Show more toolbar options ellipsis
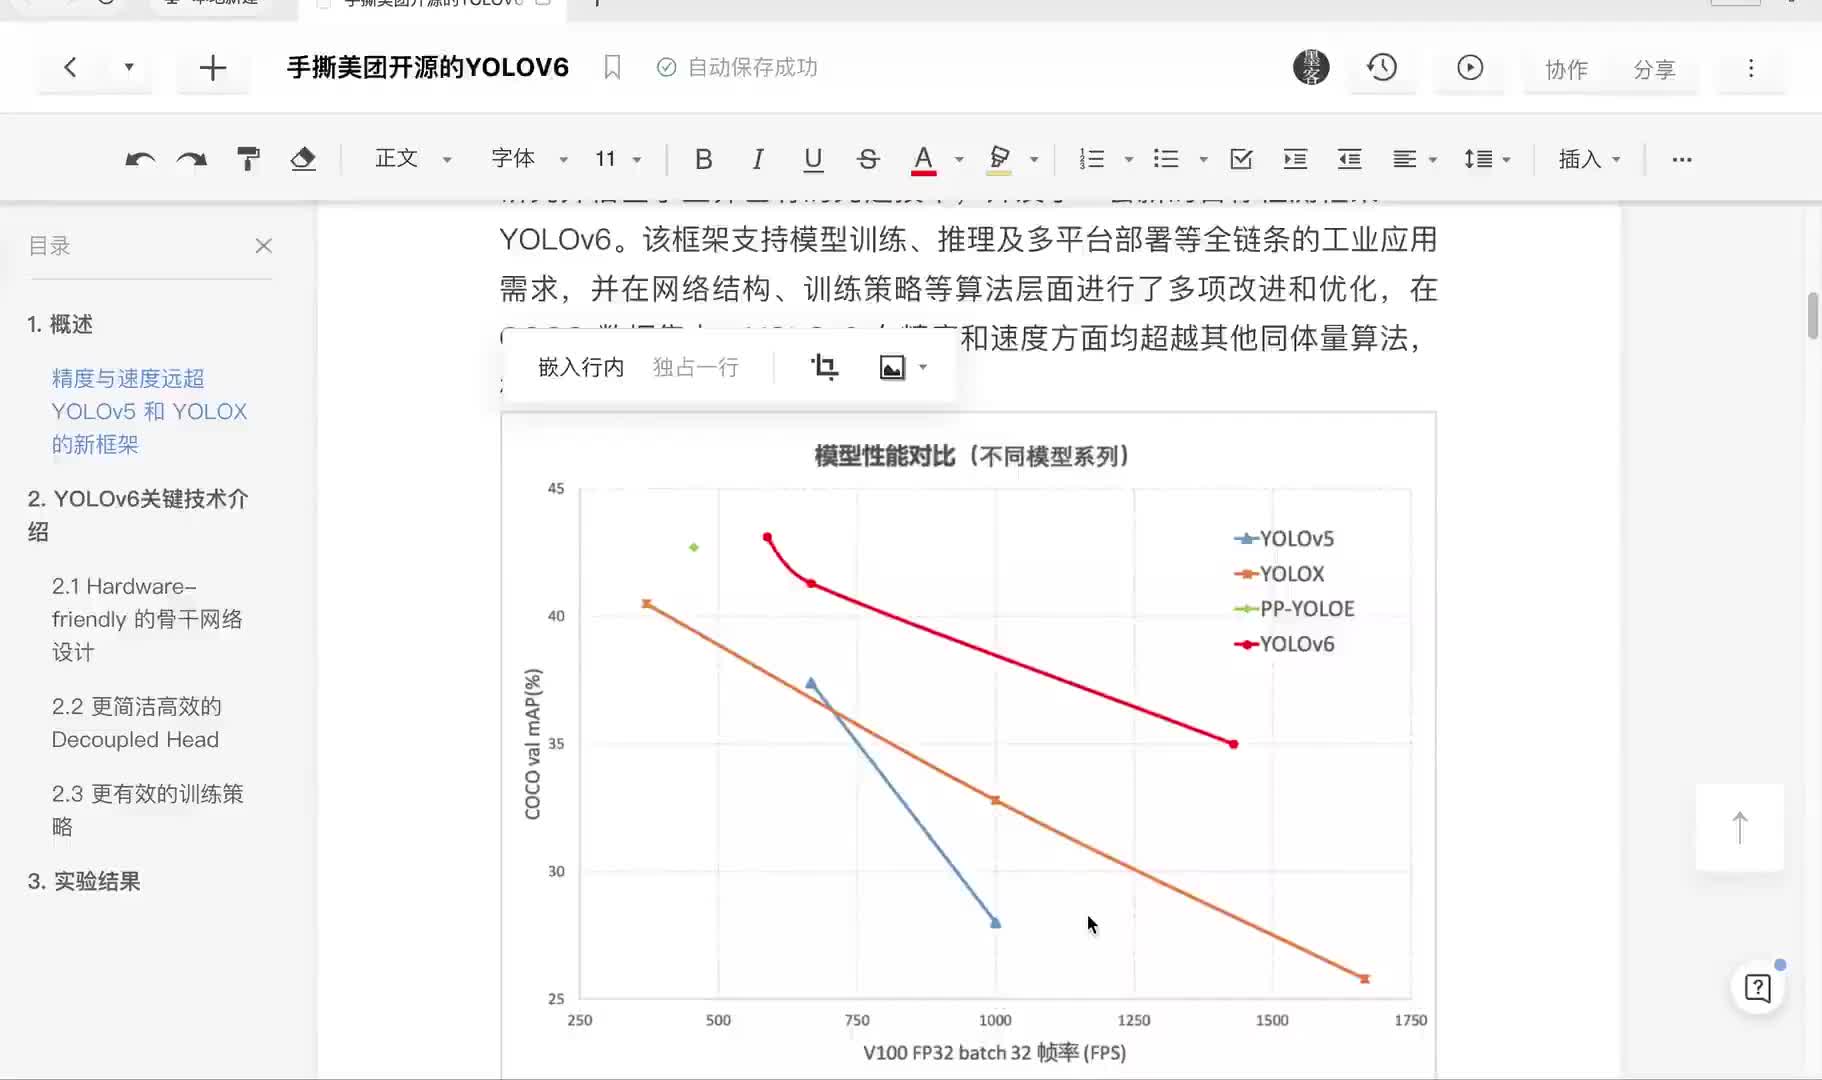 1682,159
